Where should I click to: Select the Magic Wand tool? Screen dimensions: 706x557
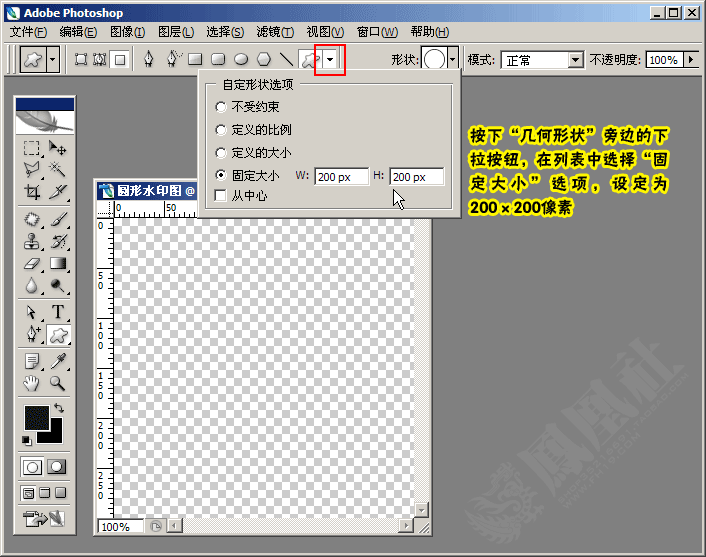[58, 170]
